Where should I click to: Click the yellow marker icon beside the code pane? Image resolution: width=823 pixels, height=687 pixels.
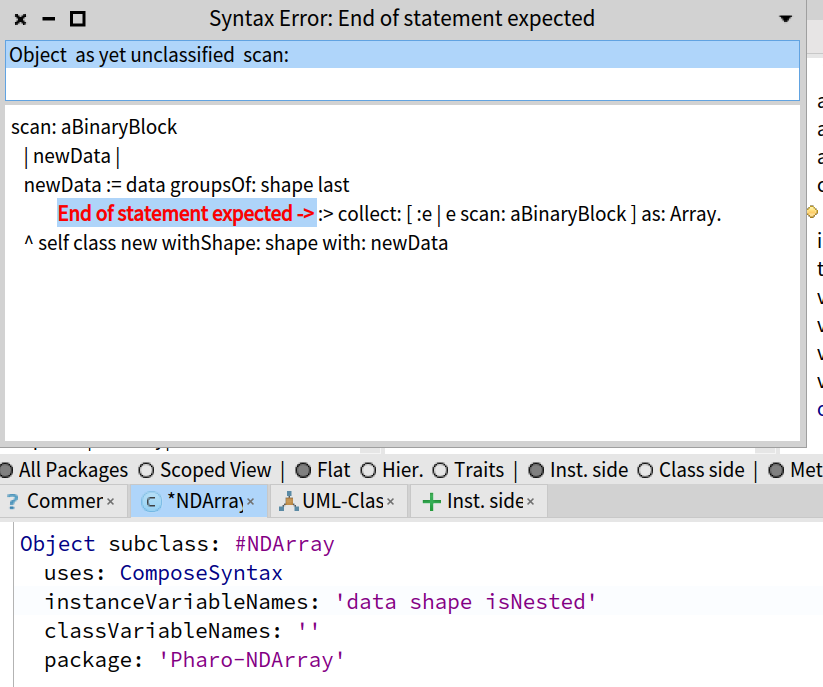pyautogui.click(x=812, y=212)
